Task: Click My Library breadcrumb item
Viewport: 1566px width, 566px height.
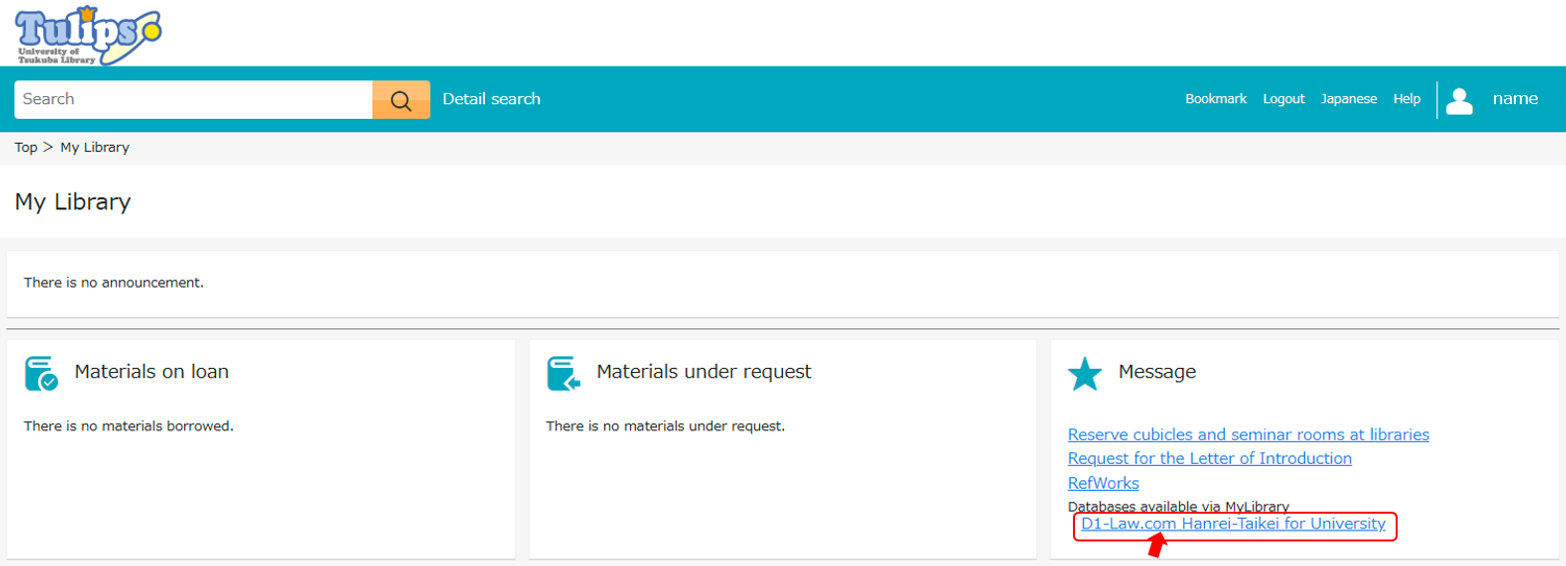Action: (95, 147)
